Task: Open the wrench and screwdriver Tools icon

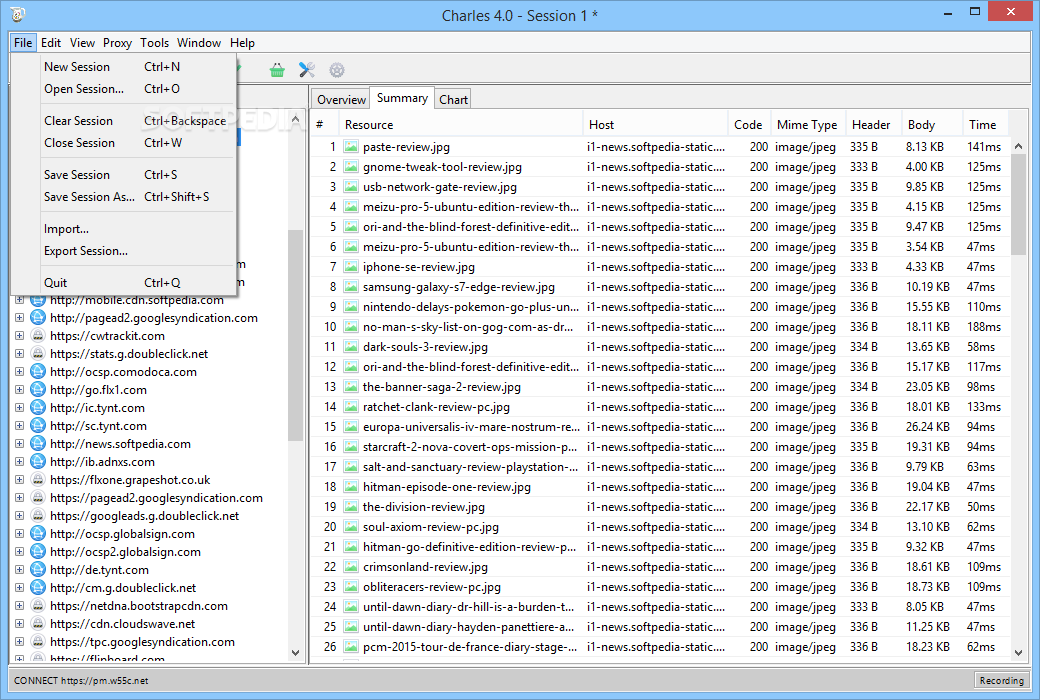Action: 306,70
